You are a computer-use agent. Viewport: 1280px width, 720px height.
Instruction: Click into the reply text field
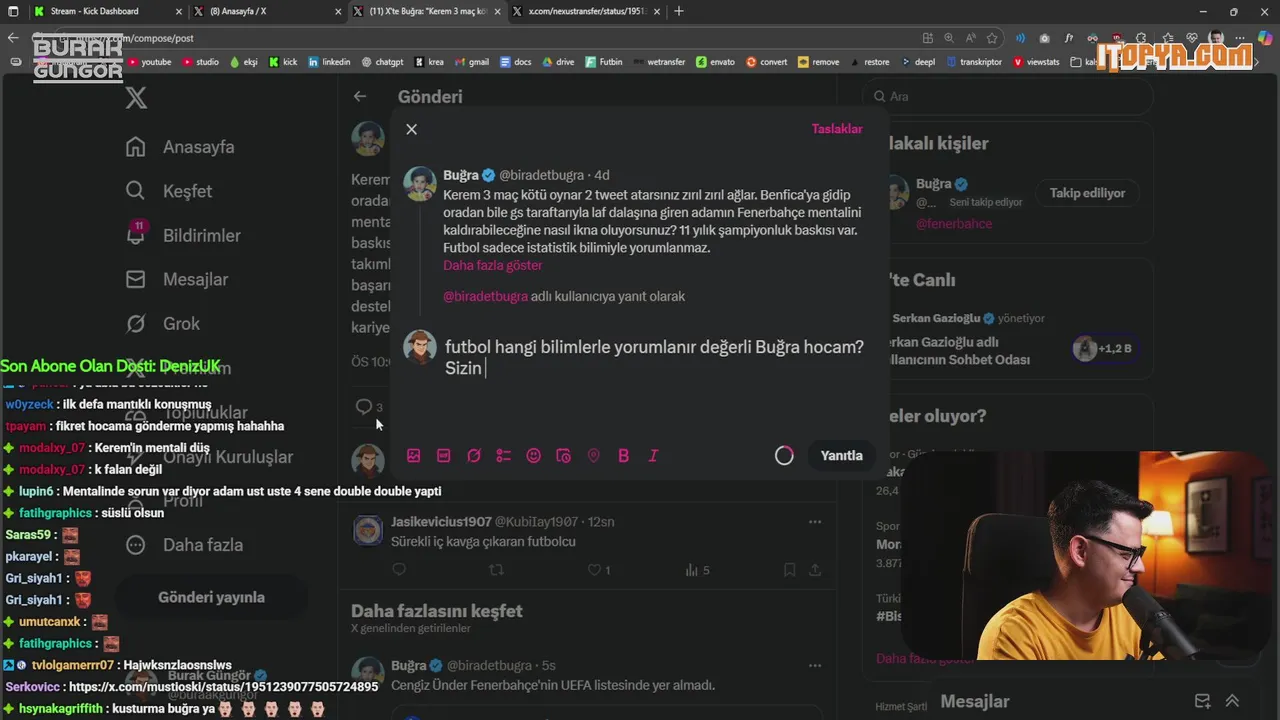655,358
